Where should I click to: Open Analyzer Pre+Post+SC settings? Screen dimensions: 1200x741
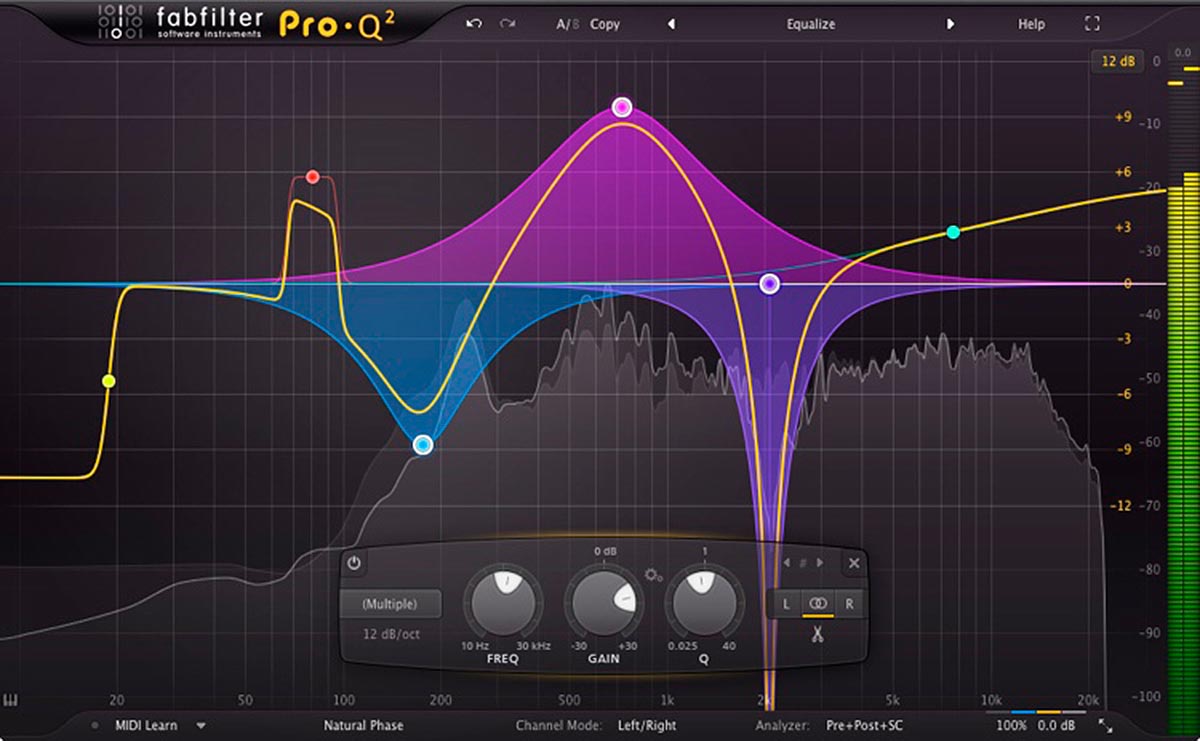click(865, 726)
